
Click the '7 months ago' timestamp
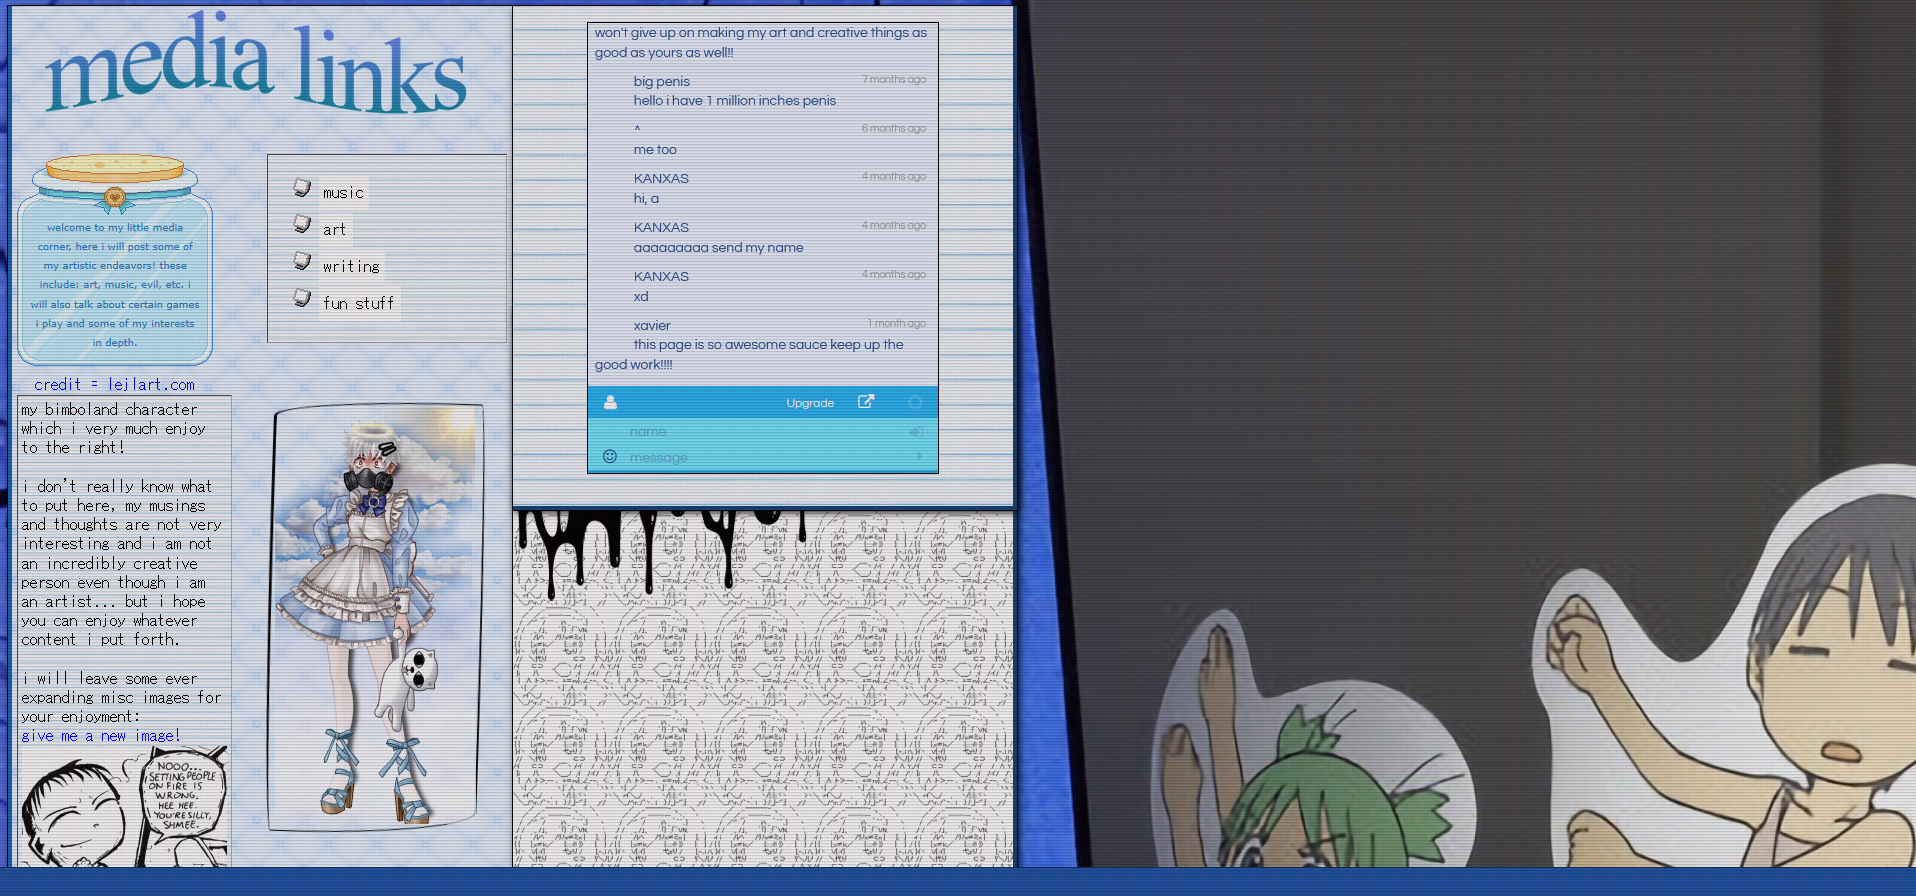(x=894, y=80)
